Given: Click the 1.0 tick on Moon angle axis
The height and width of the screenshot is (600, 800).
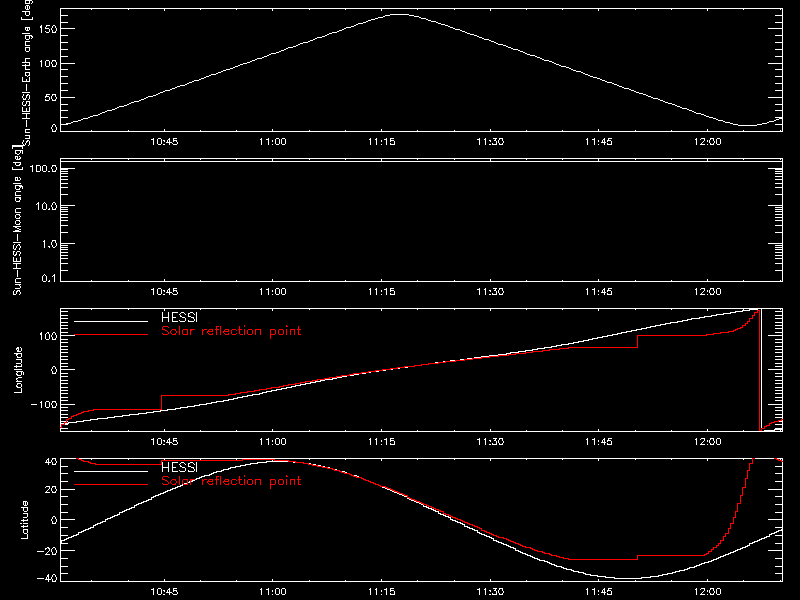Looking at the screenshot, I should (x=49, y=244).
